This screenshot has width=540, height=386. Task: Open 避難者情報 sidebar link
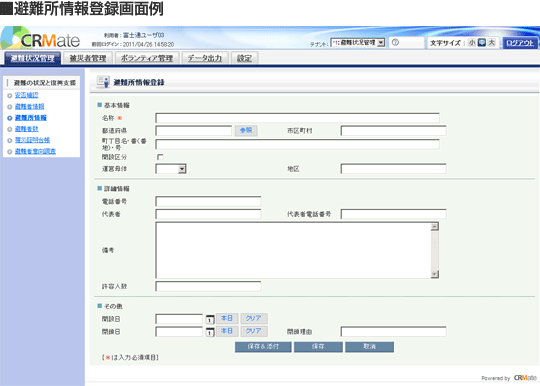30,106
